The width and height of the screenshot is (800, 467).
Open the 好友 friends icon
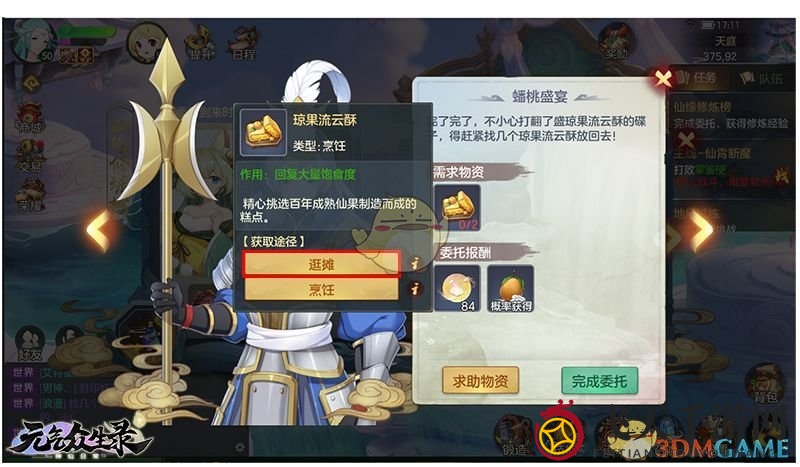point(30,343)
